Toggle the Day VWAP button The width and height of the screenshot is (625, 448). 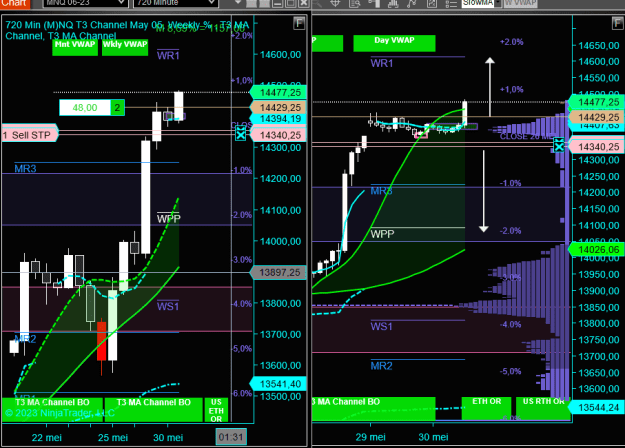pos(394,43)
